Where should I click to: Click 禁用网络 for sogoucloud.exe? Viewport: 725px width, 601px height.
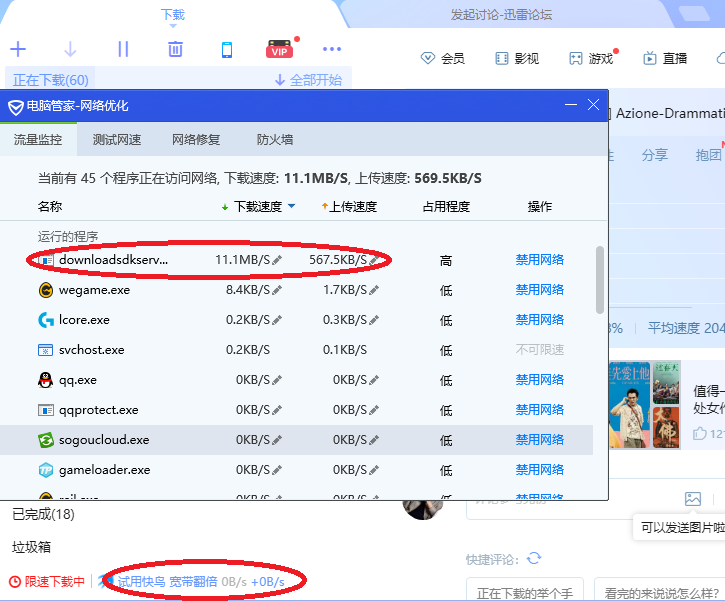point(539,440)
